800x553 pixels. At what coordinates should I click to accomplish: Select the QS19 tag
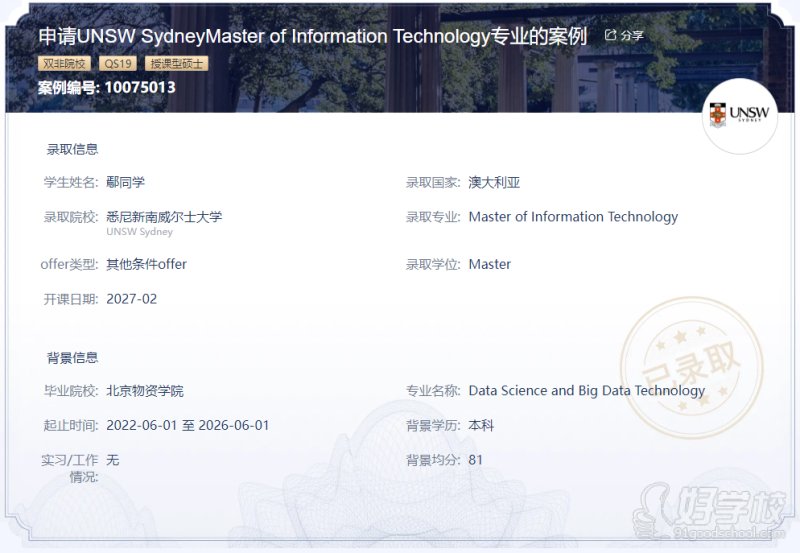point(118,64)
